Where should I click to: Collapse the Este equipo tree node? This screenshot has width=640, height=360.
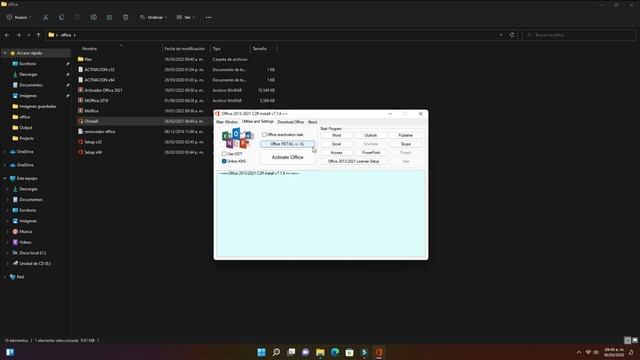pyautogui.click(x=5, y=178)
